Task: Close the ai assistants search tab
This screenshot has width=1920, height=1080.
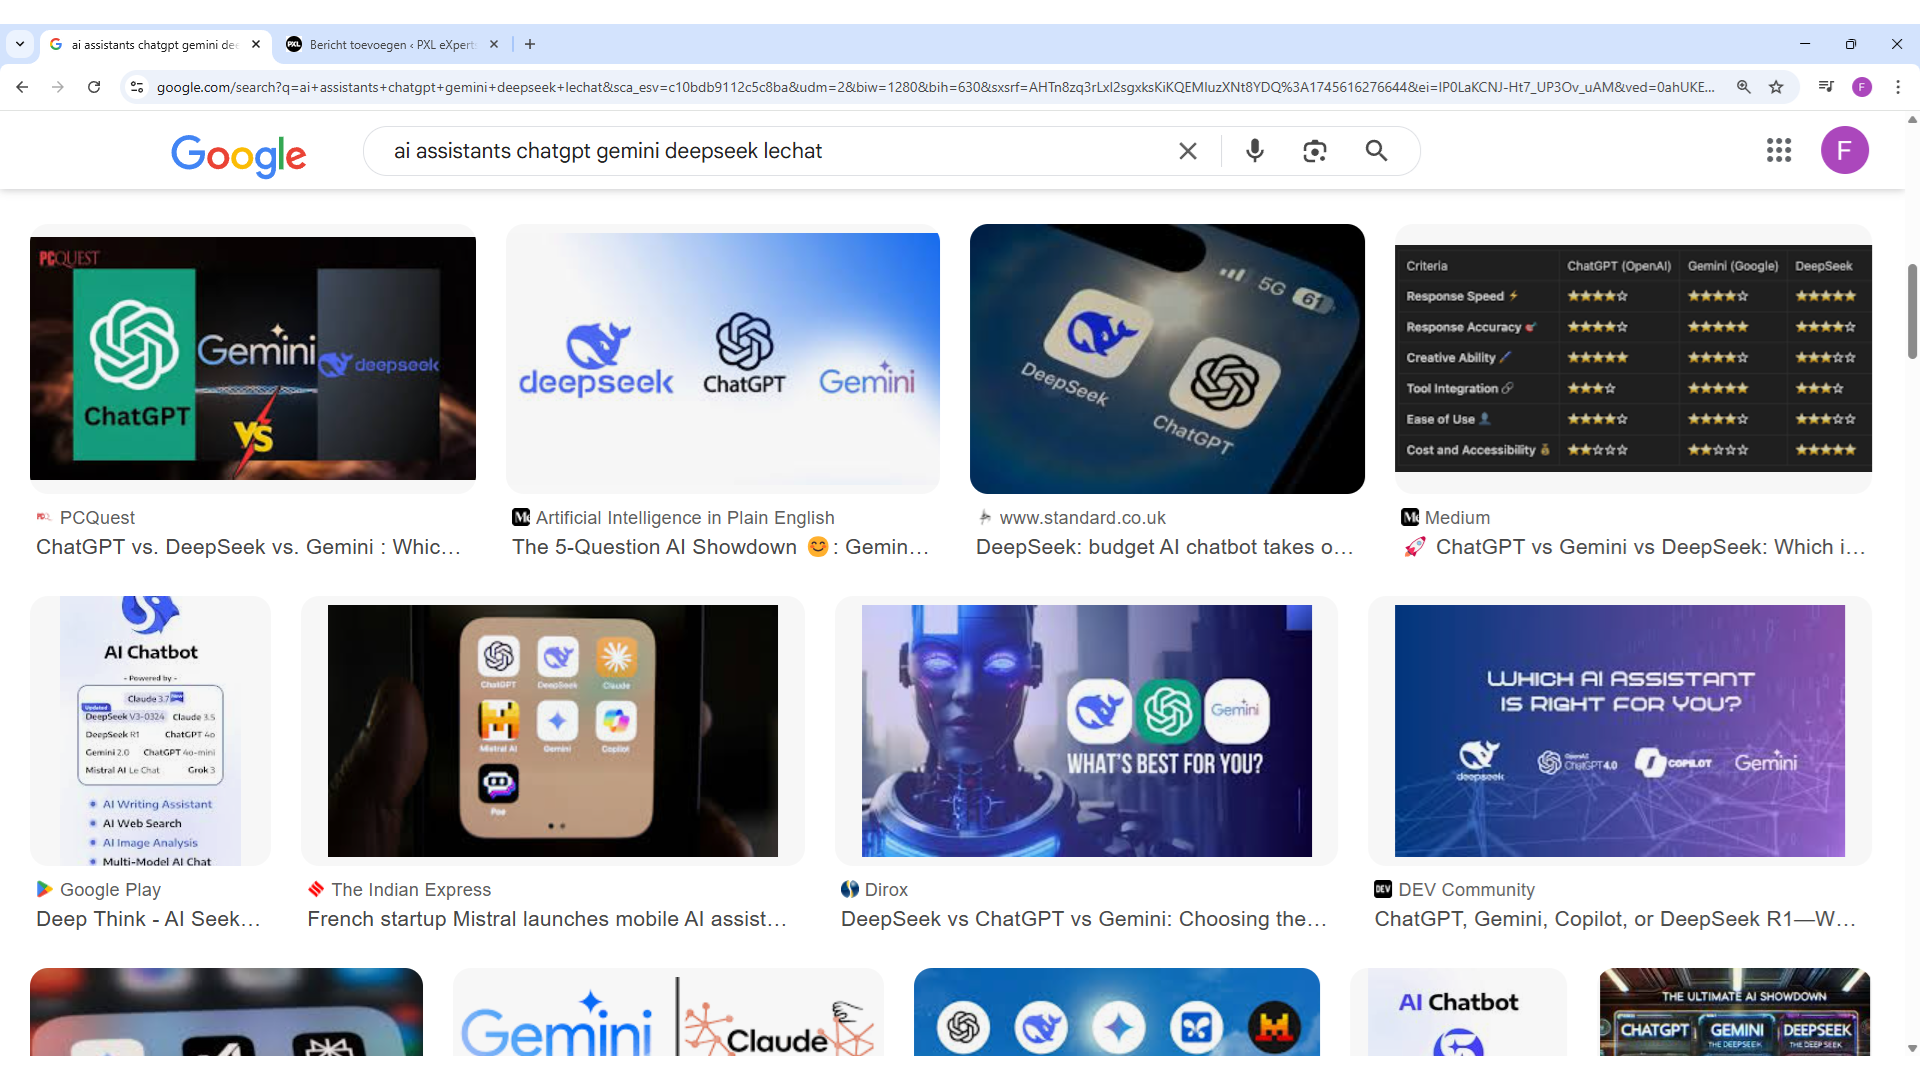Action: (256, 44)
